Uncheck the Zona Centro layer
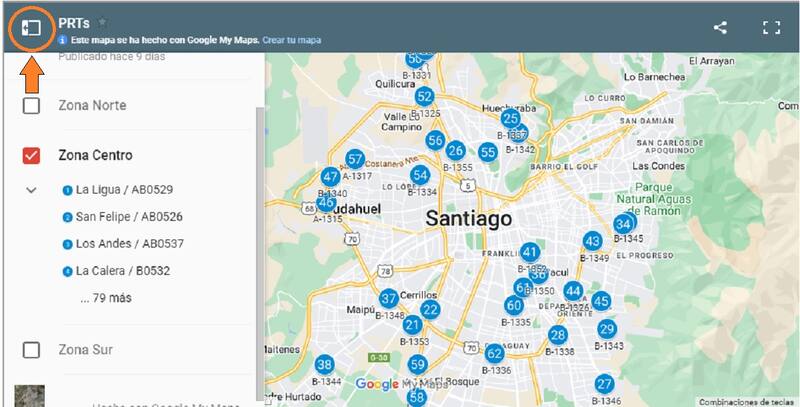This screenshot has height=407, width=800. 32,156
